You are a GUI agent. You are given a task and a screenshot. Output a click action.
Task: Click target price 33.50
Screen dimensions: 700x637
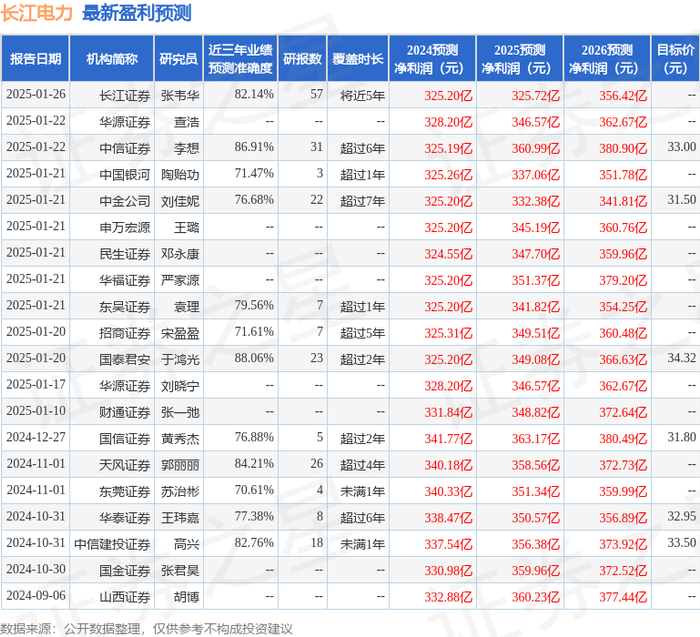click(682, 543)
